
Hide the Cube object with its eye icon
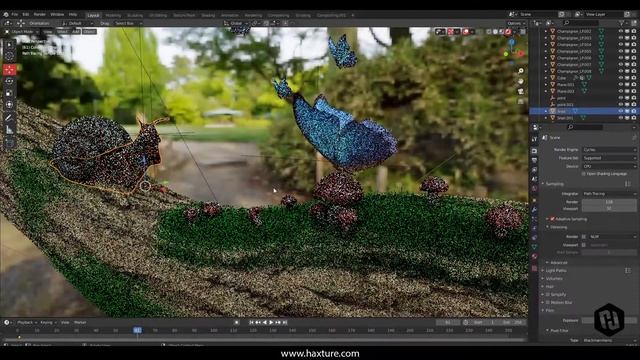point(621,78)
